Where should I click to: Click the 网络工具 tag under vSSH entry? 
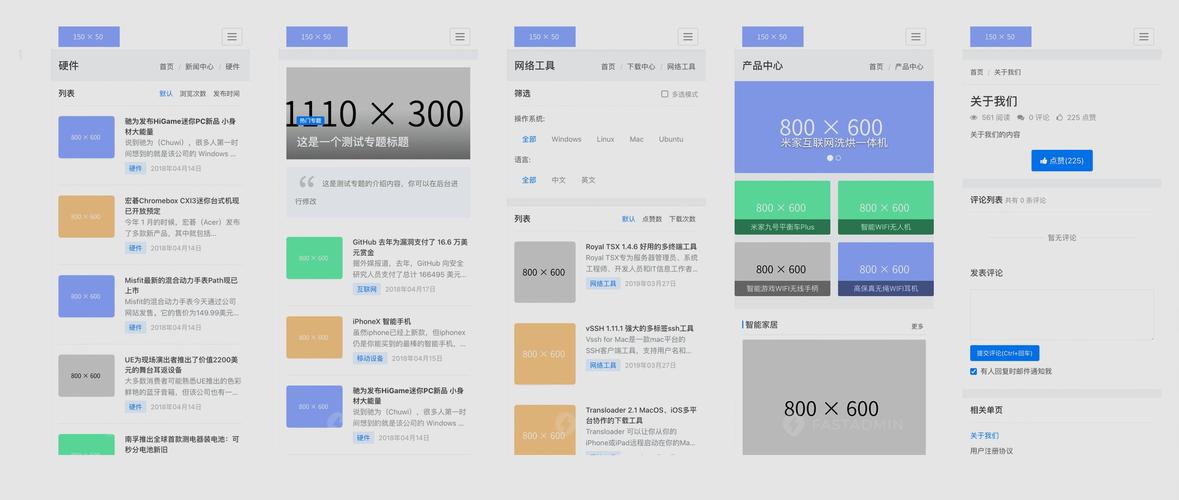[x=603, y=365]
